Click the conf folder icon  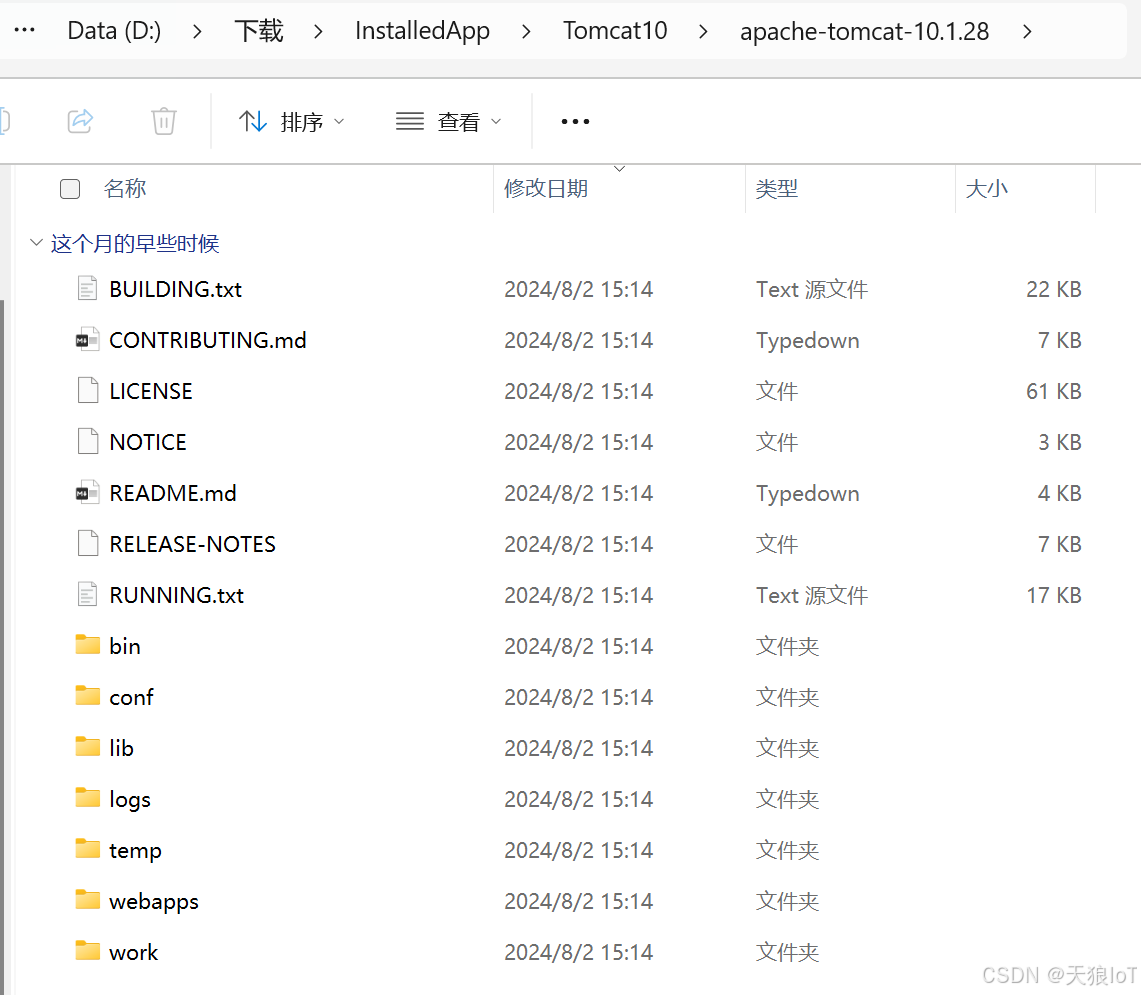(87, 696)
